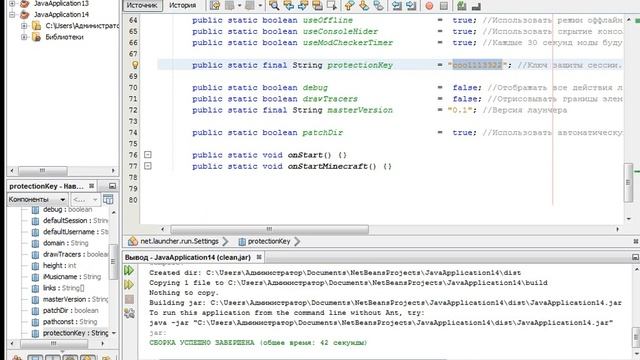Go to Previous Bookmark icon
Image resolution: width=640 pixels, height=360 pixels.
tap(349, 5)
